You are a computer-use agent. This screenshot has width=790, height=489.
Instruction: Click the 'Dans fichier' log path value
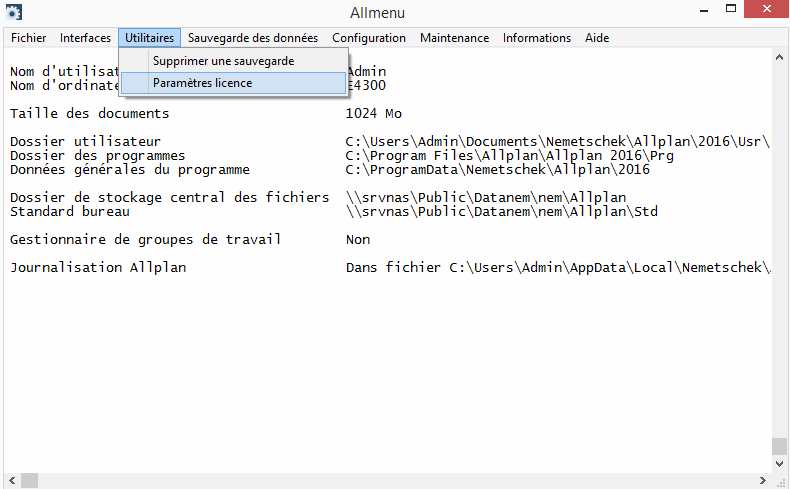(x=558, y=267)
